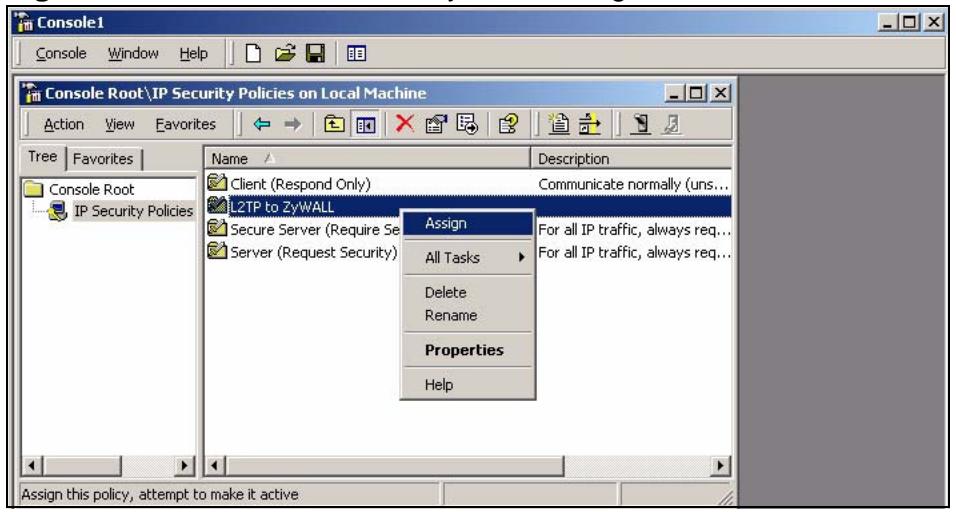Screen dimensions: 956x512
Task: Close the Console Root child window
Action: 719,93
